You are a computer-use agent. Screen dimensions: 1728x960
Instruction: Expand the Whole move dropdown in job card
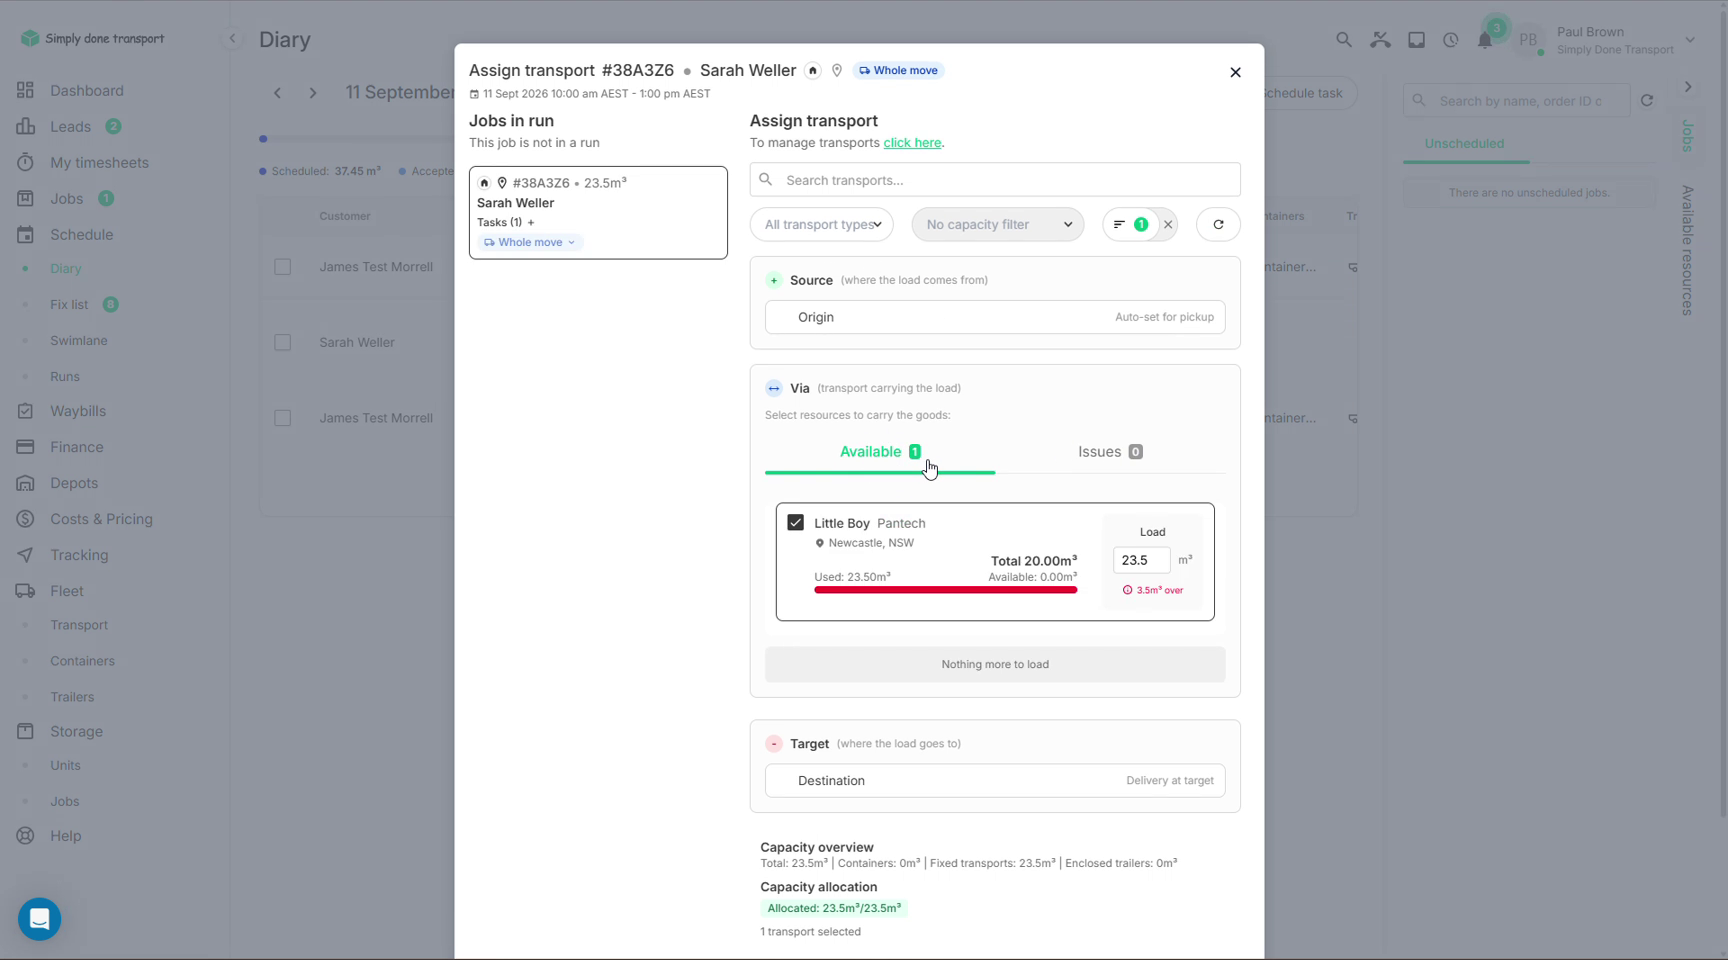click(x=530, y=242)
